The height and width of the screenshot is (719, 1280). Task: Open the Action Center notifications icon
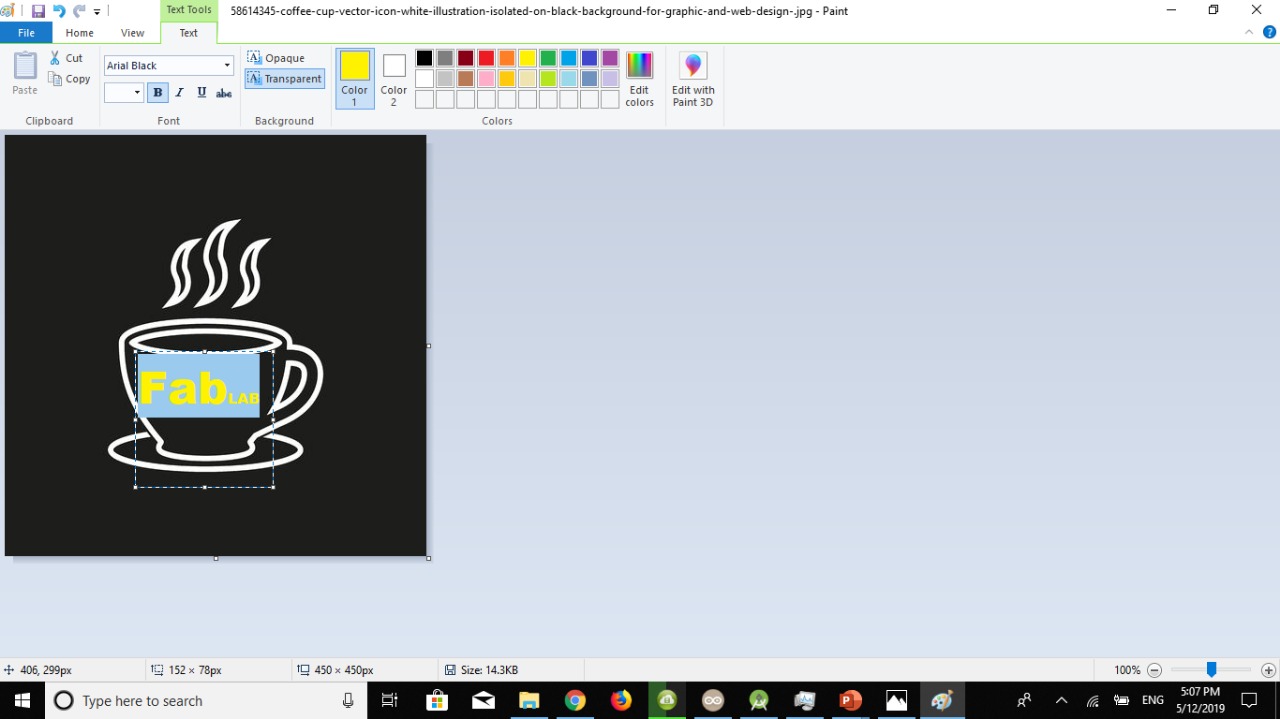[x=1249, y=700]
